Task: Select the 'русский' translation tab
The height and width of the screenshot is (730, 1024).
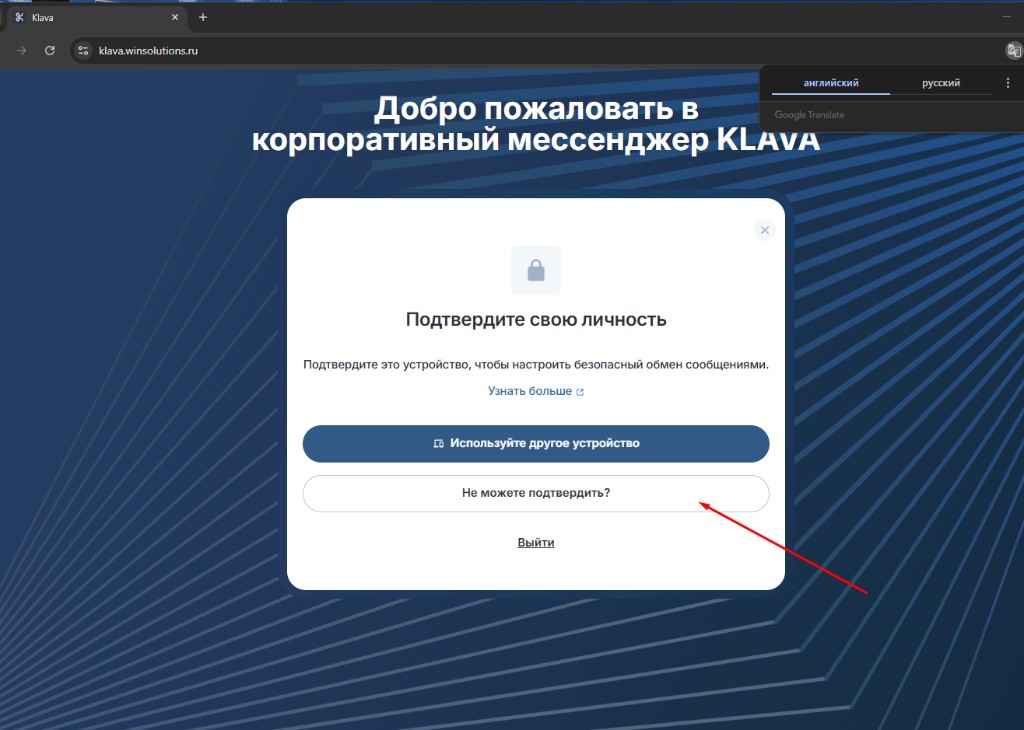Action: click(x=940, y=83)
